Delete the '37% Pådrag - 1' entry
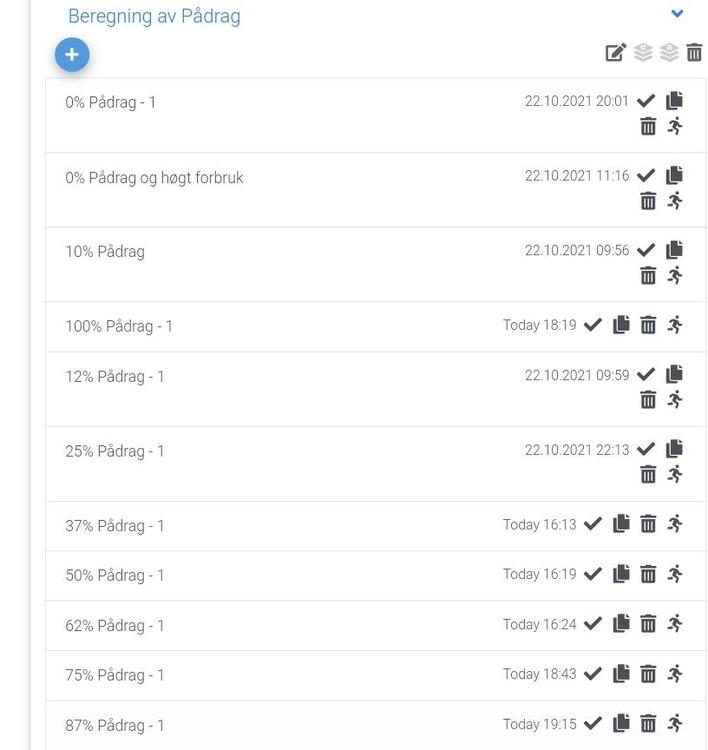The image size is (708, 750). pyautogui.click(x=648, y=524)
